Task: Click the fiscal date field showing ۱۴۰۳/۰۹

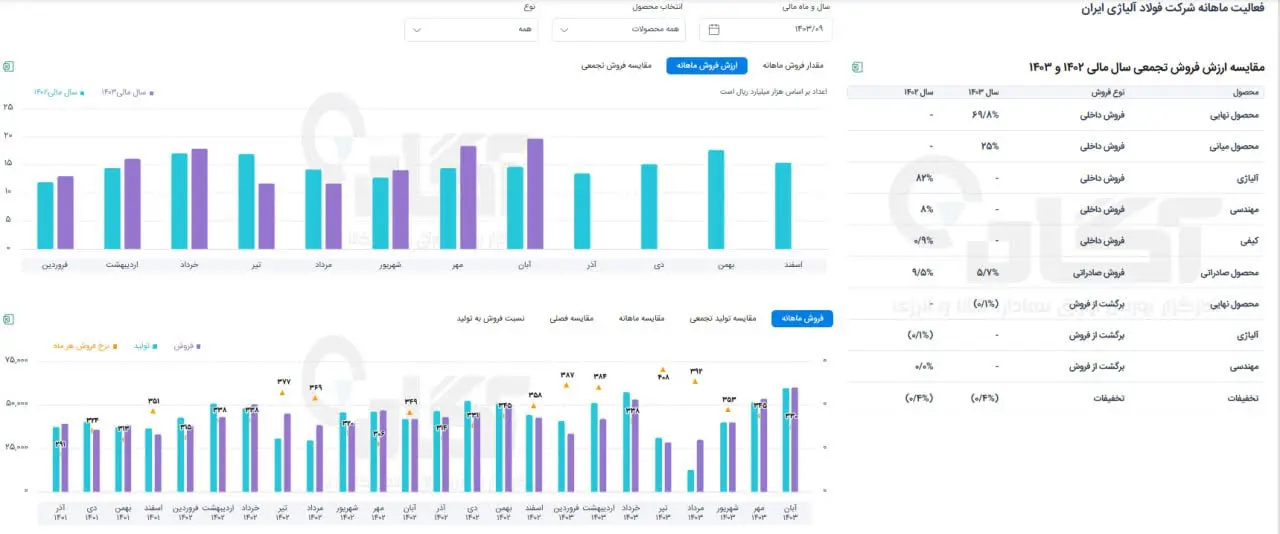Action: tap(768, 29)
